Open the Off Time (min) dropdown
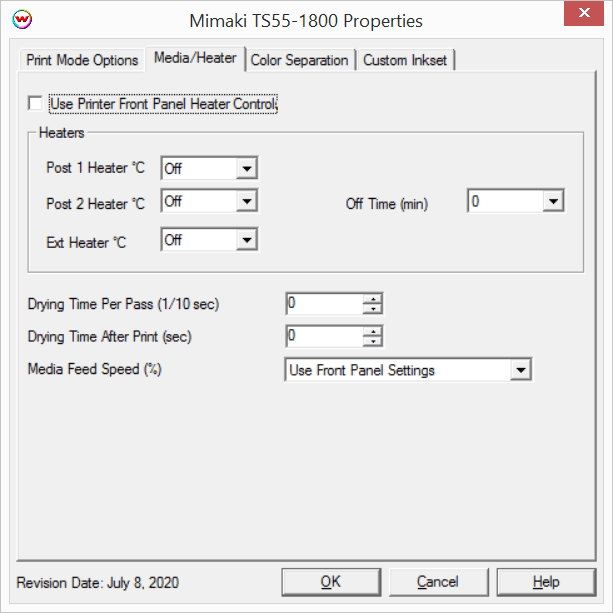613x613 pixels. (x=553, y=202)
